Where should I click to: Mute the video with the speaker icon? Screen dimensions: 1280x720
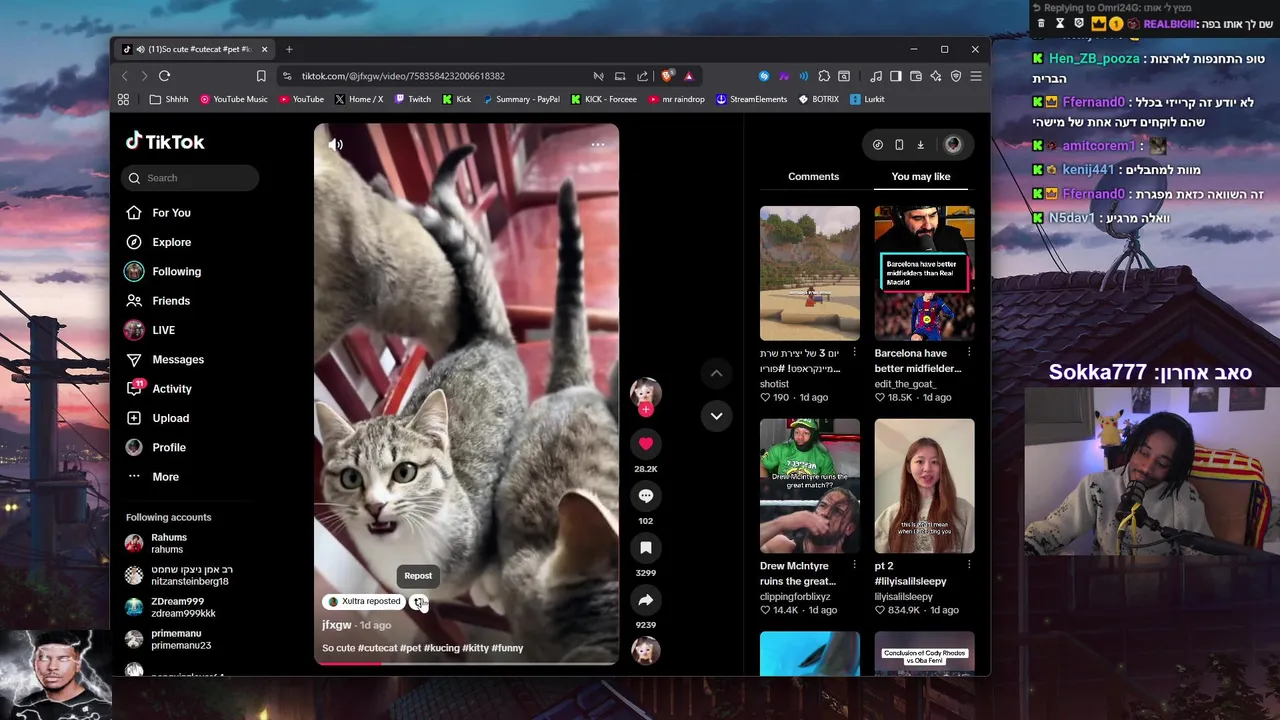click(x=336, y=145)
